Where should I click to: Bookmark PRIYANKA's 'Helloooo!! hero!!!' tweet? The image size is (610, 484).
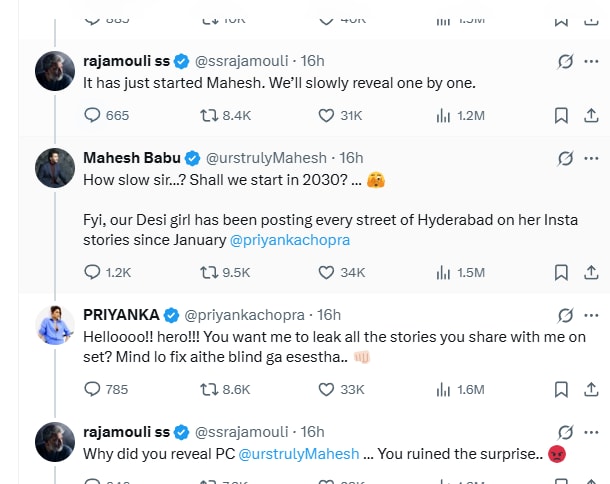[562, 389]
